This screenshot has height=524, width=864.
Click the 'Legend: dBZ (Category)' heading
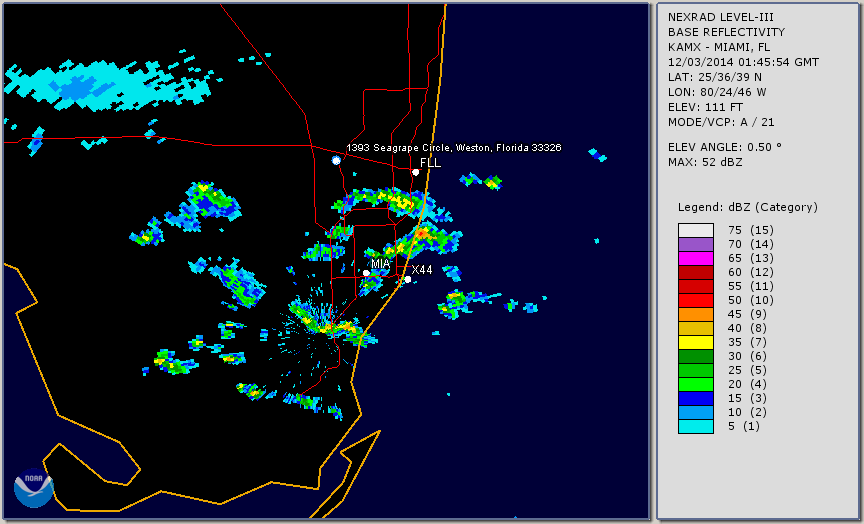tap(748, 208)
